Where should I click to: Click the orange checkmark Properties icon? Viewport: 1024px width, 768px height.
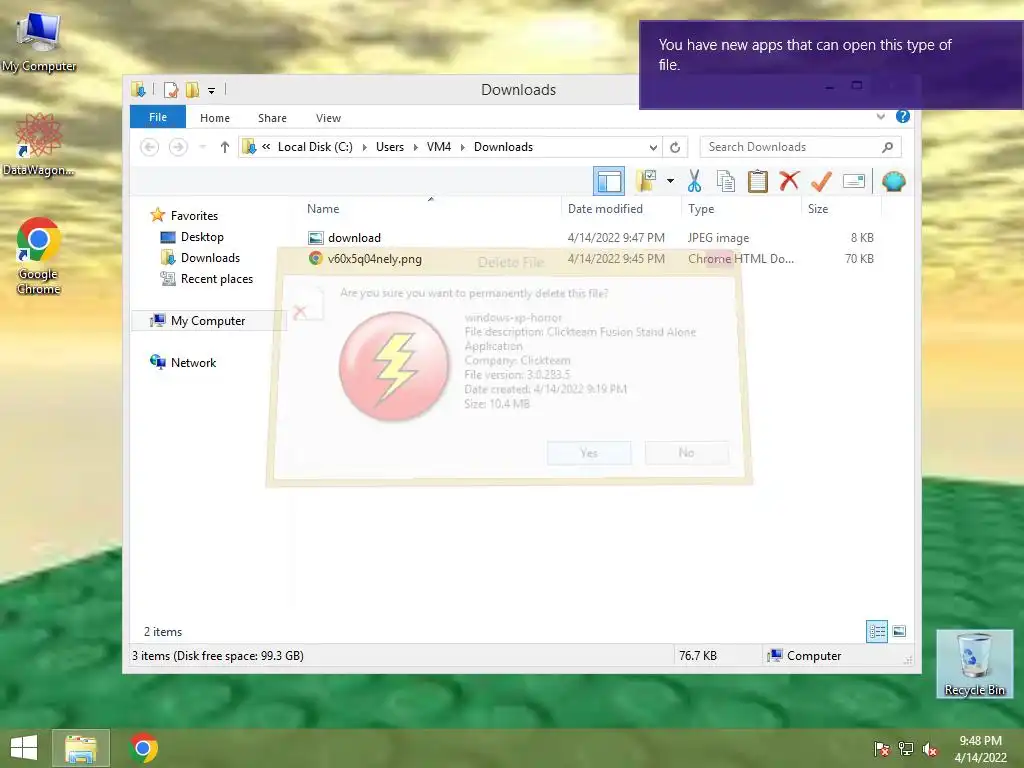pos(821,181)
